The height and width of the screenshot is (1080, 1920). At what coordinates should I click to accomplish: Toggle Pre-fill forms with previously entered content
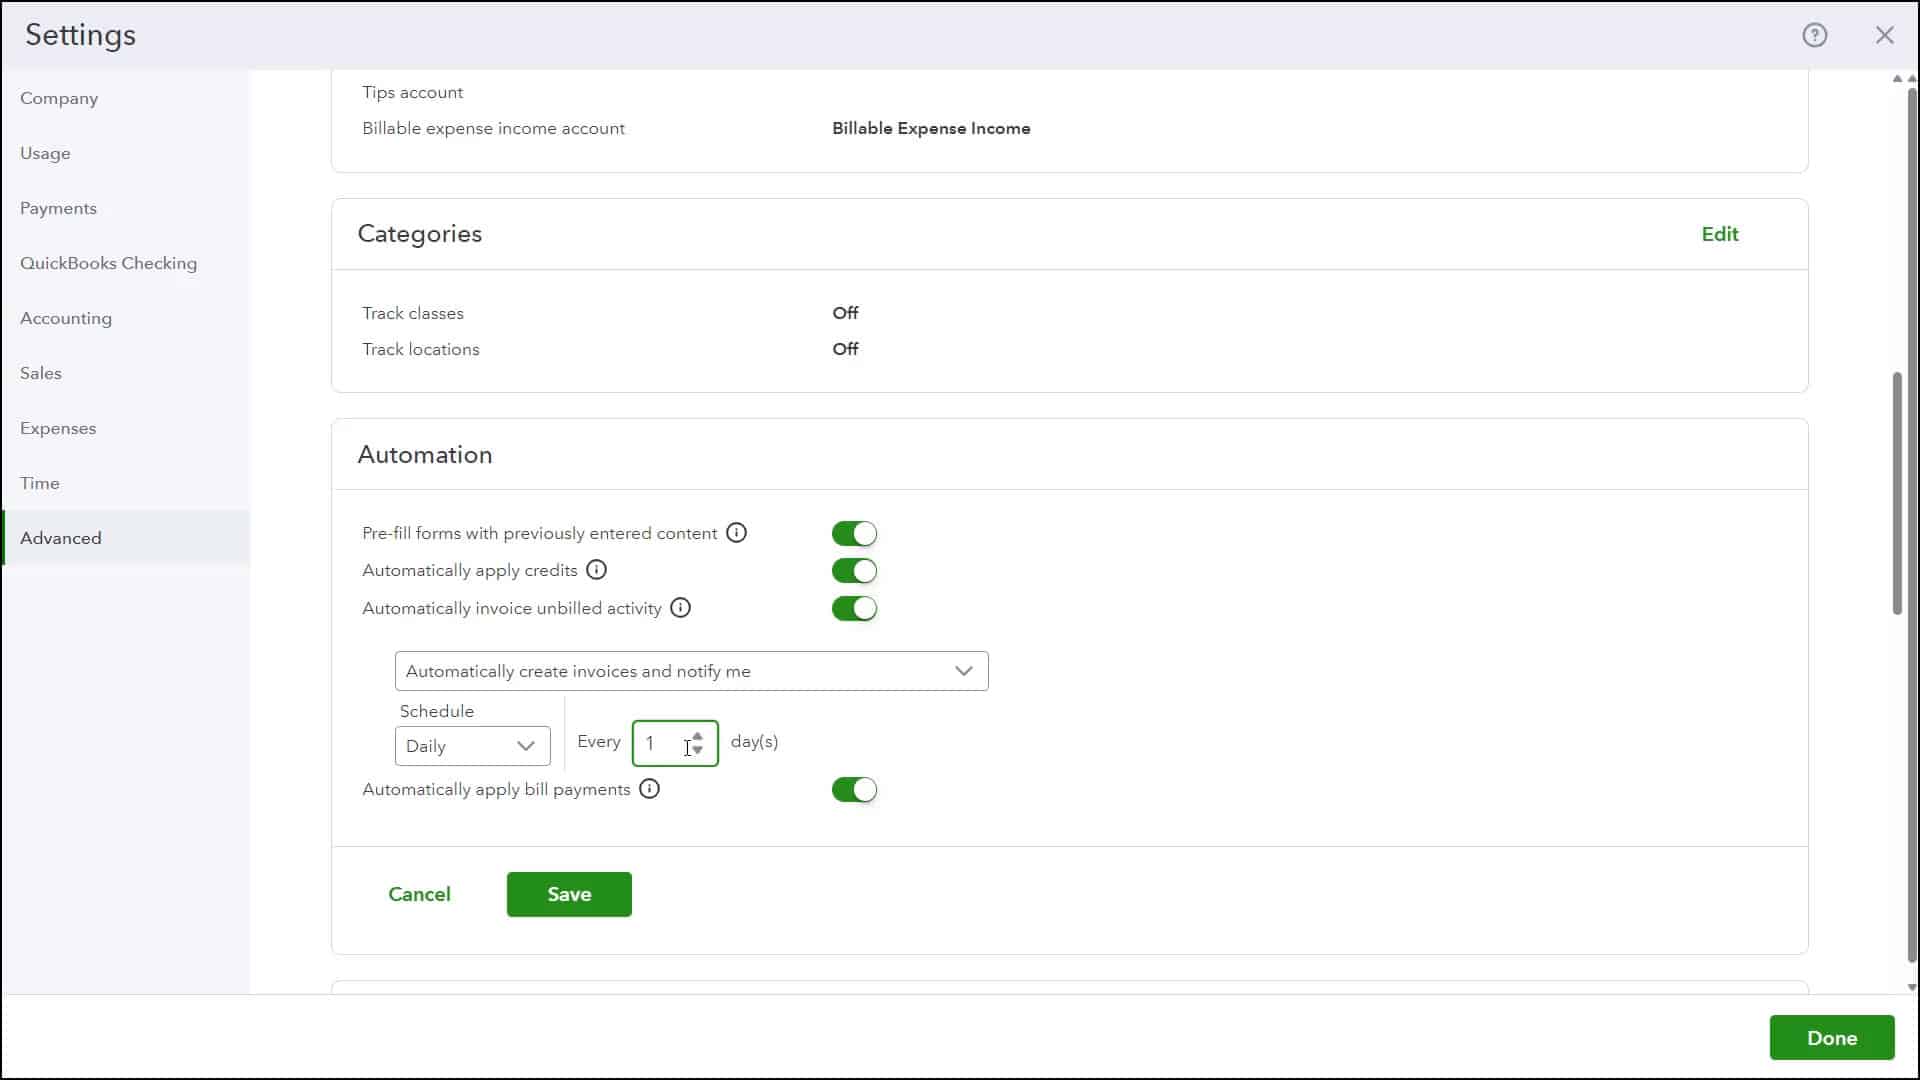(x=853, y=534)
